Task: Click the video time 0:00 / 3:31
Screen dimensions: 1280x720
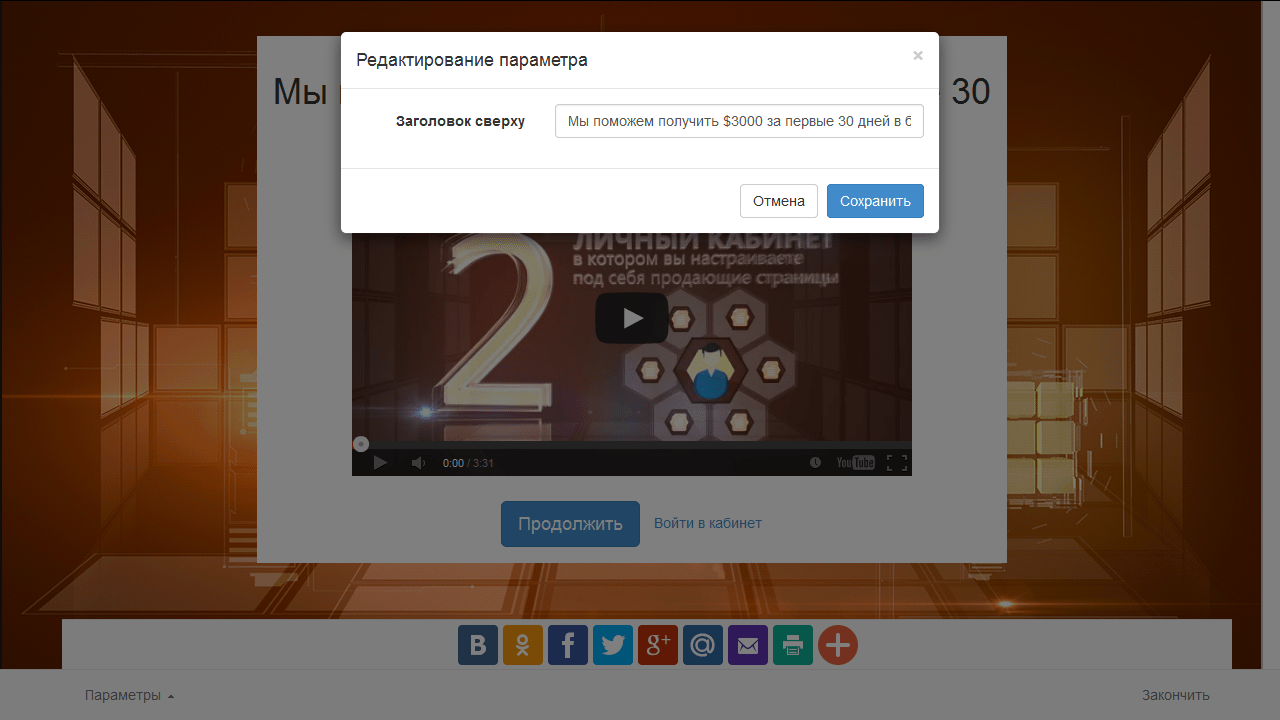Action: pyautogui.click(x=468, y=464)
